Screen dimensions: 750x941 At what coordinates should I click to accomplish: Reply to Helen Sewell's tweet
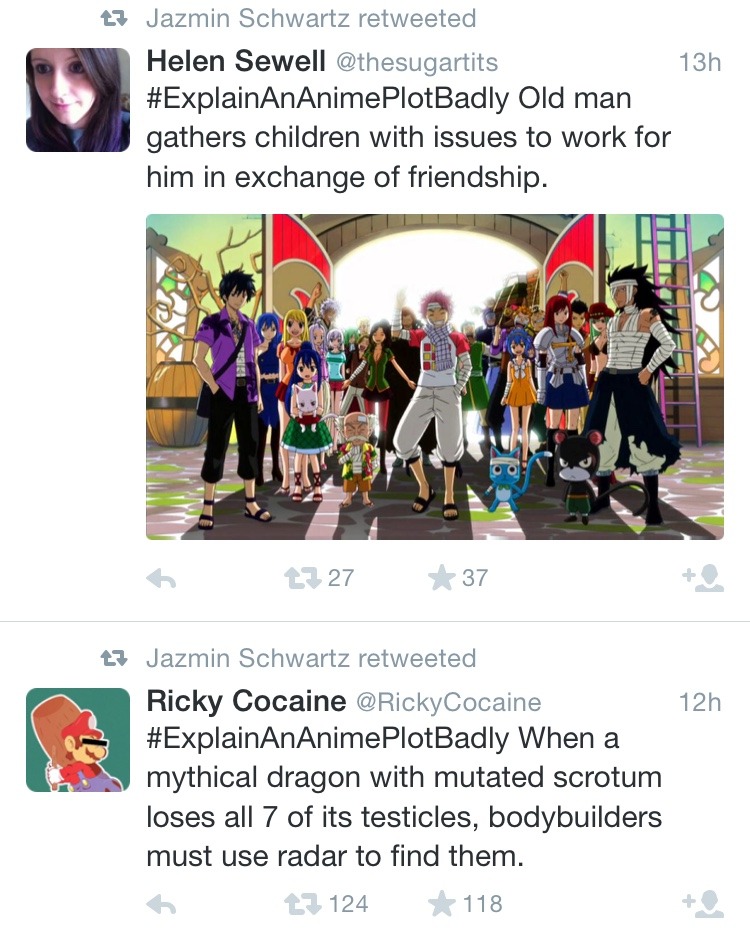[161, 579]
